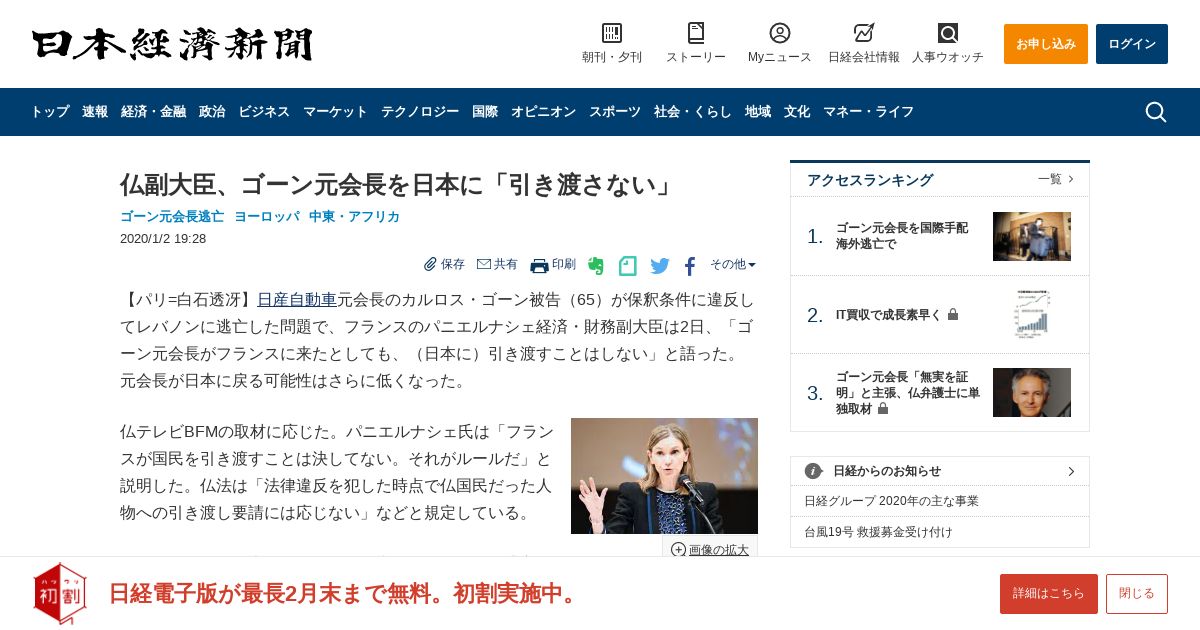Click the teal clip-note share icon
Viewport: 1200px width, 630px height.
click(627, 266)
